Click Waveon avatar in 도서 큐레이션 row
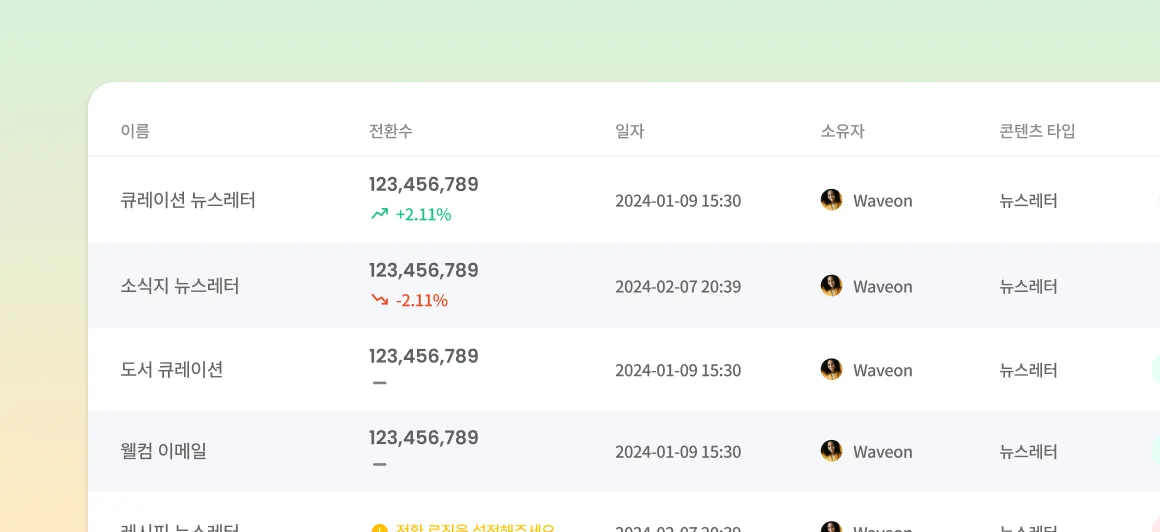 coord(832,369)
